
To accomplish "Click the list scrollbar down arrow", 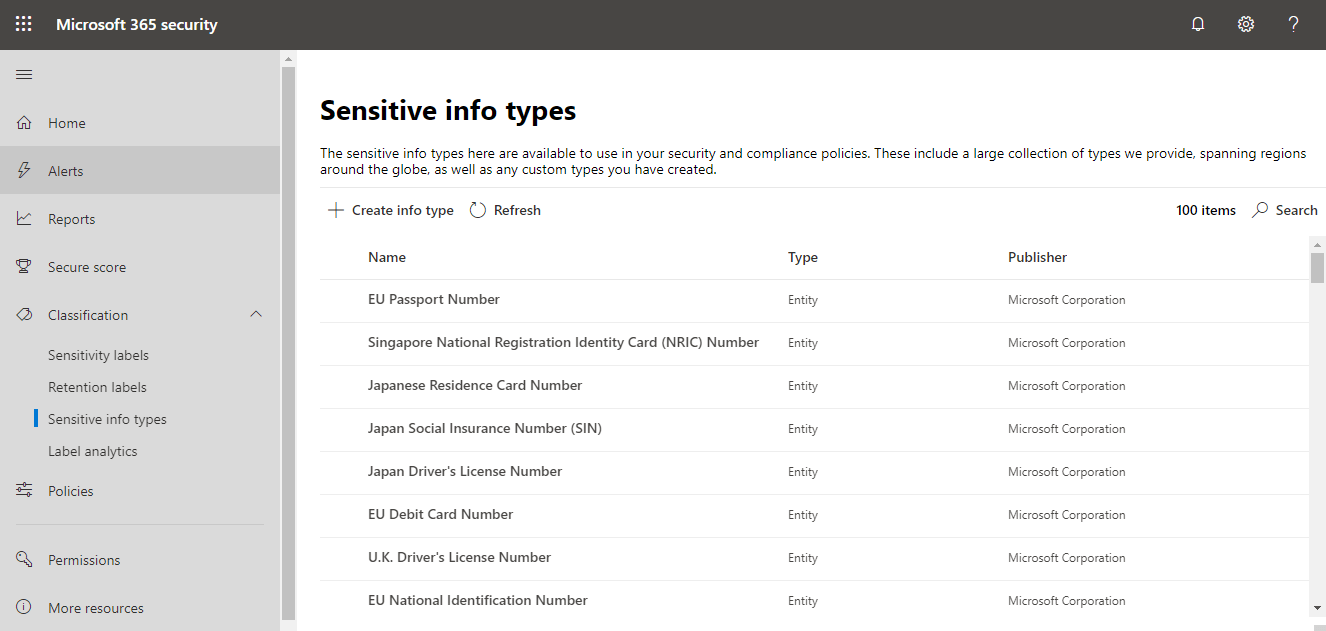I will (x=1317, y=608).
